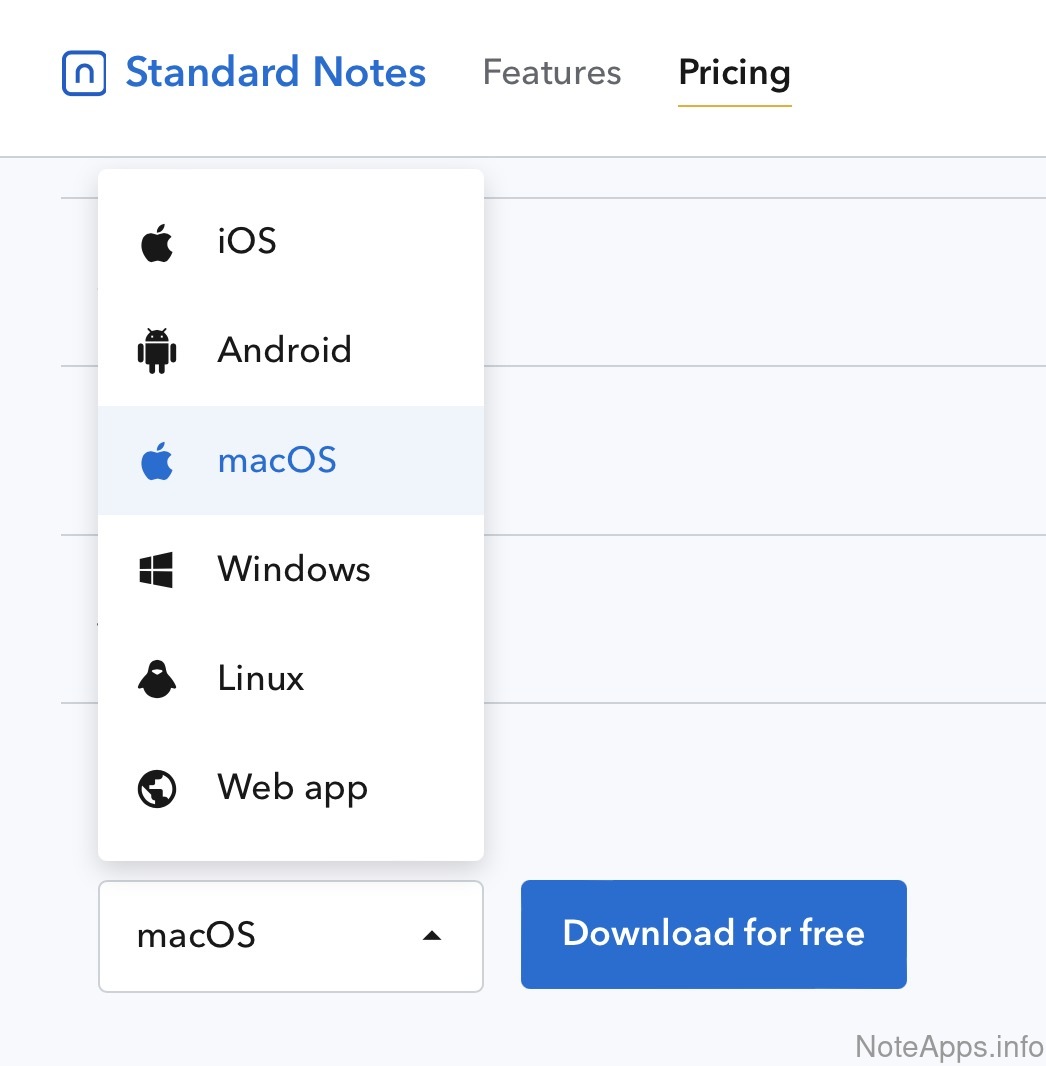Select the Linux text option

coord(261,678)
